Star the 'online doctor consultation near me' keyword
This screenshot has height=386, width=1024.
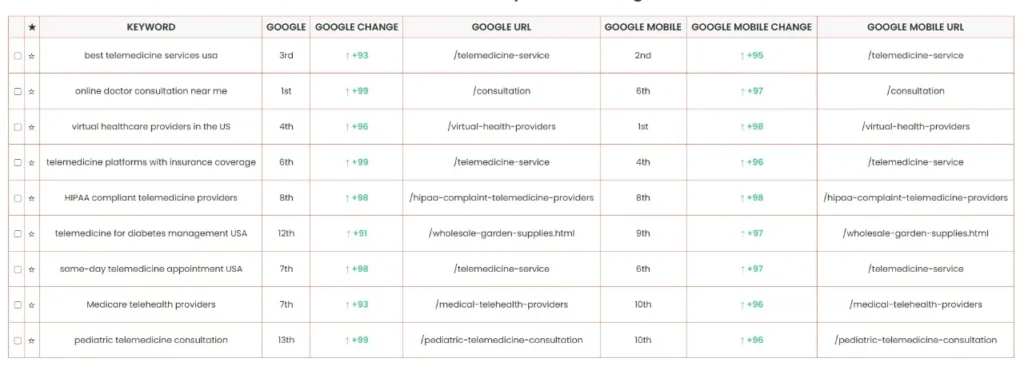click(32, 91)
